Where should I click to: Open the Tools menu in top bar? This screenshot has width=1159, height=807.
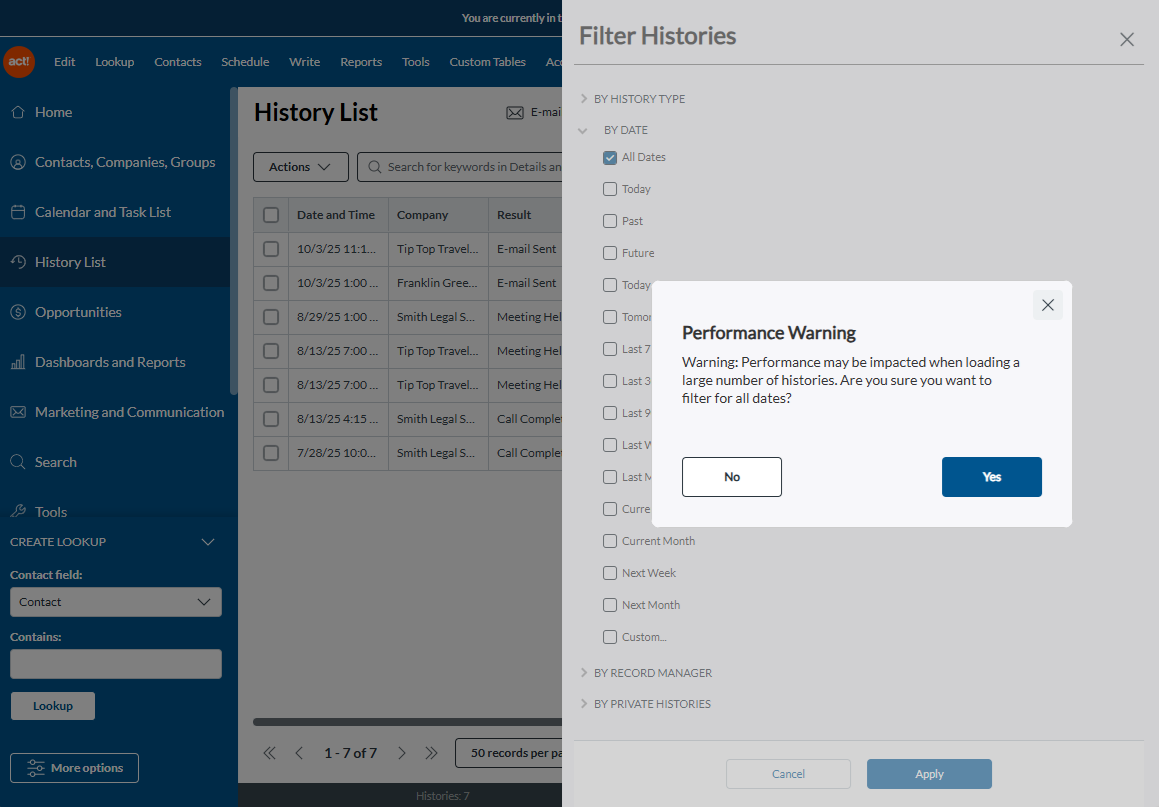point(415,62)
